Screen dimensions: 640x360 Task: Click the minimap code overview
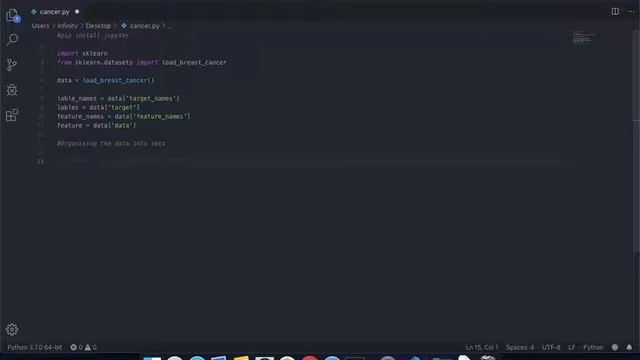[x=584, y=38]
